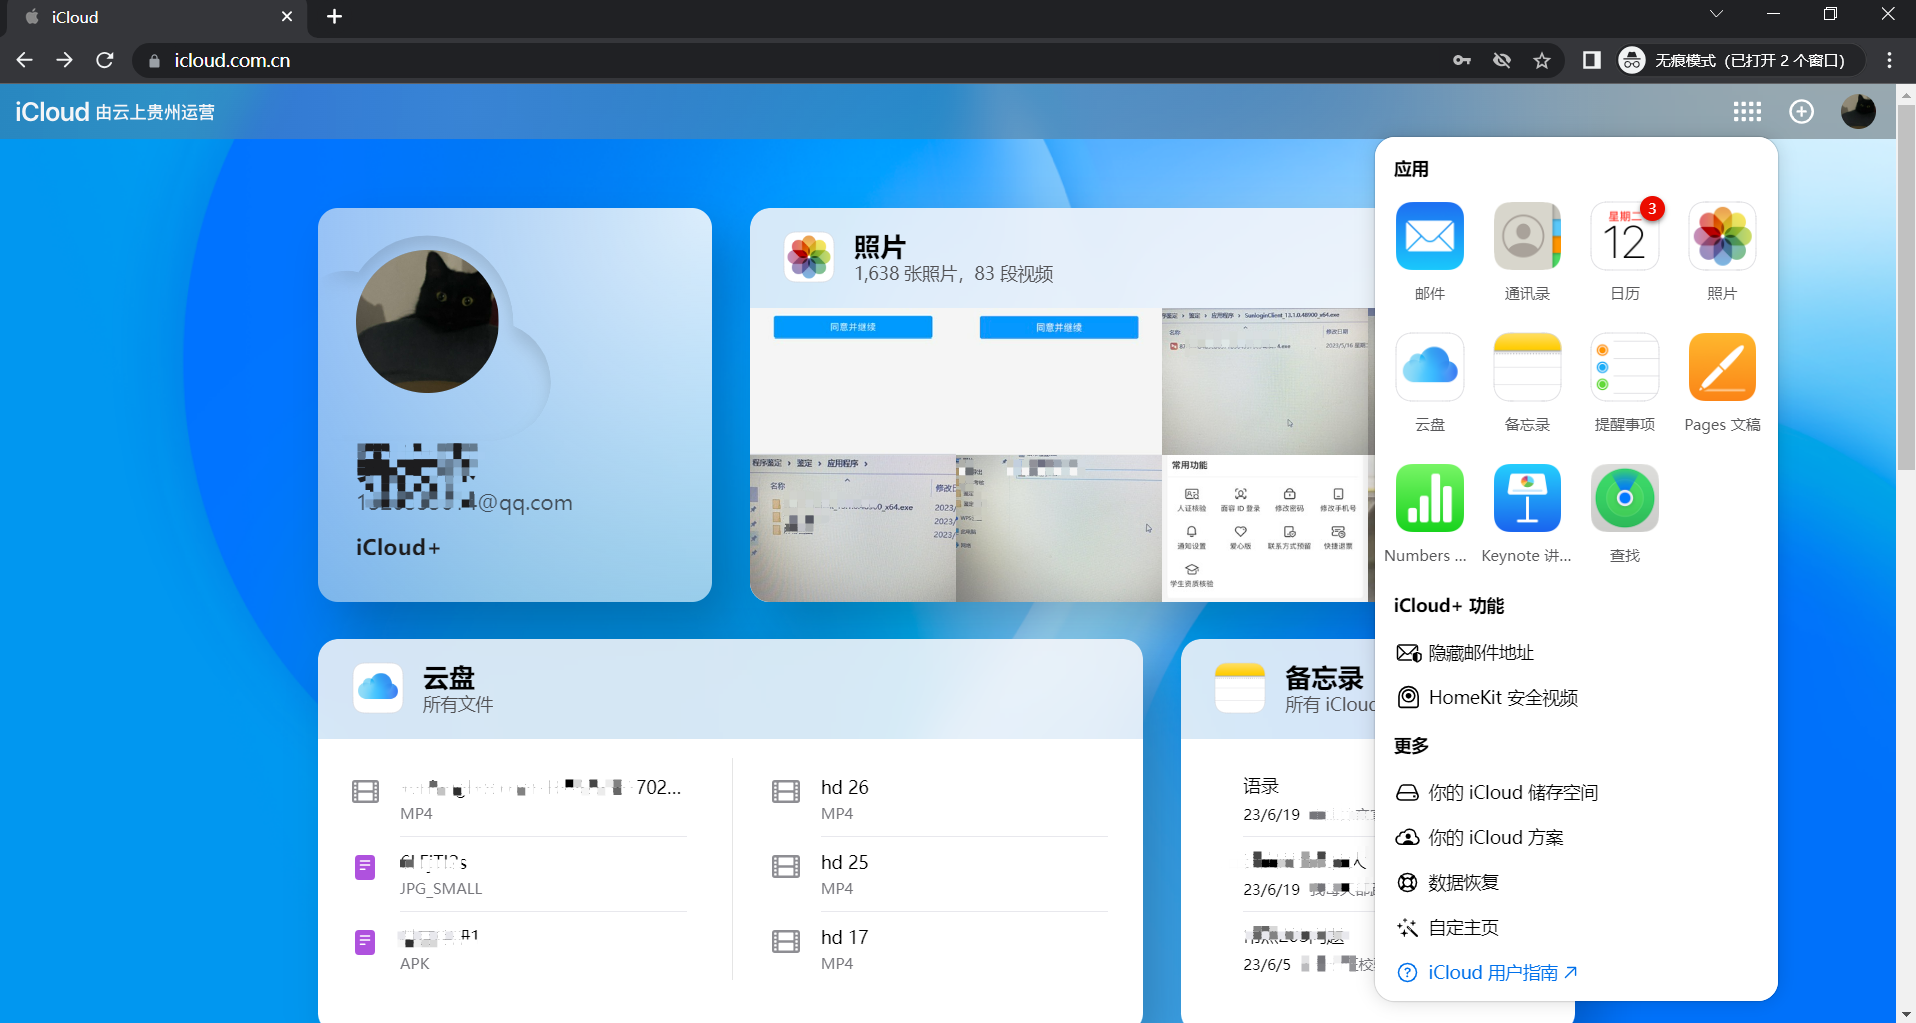Open the hd 17 MP4 file

point(940,949)
